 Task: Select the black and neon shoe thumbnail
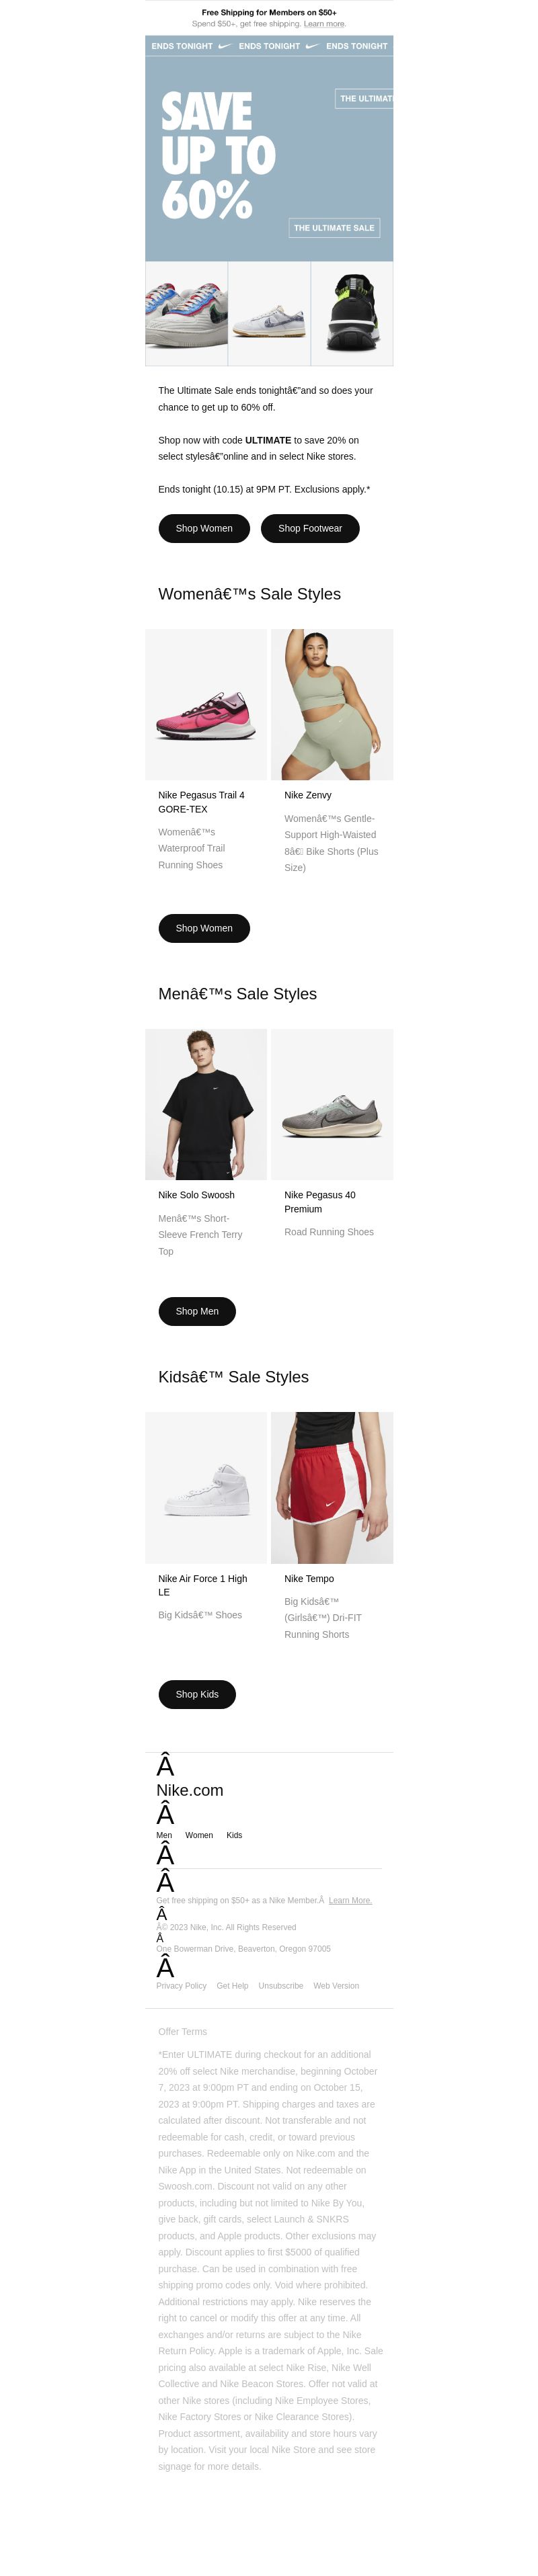pos(352,313)
